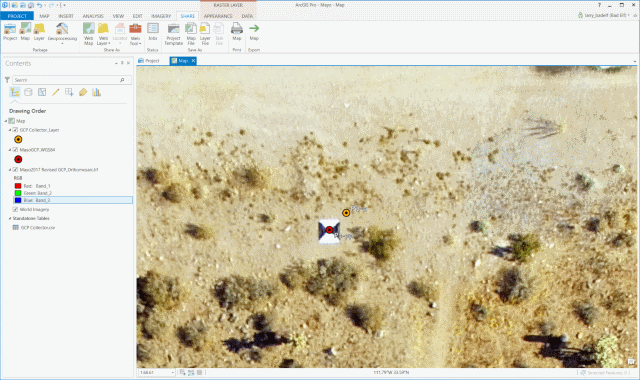Open the Geoprocessing package tool
This screenshot has height=380, width=640.
62,33
